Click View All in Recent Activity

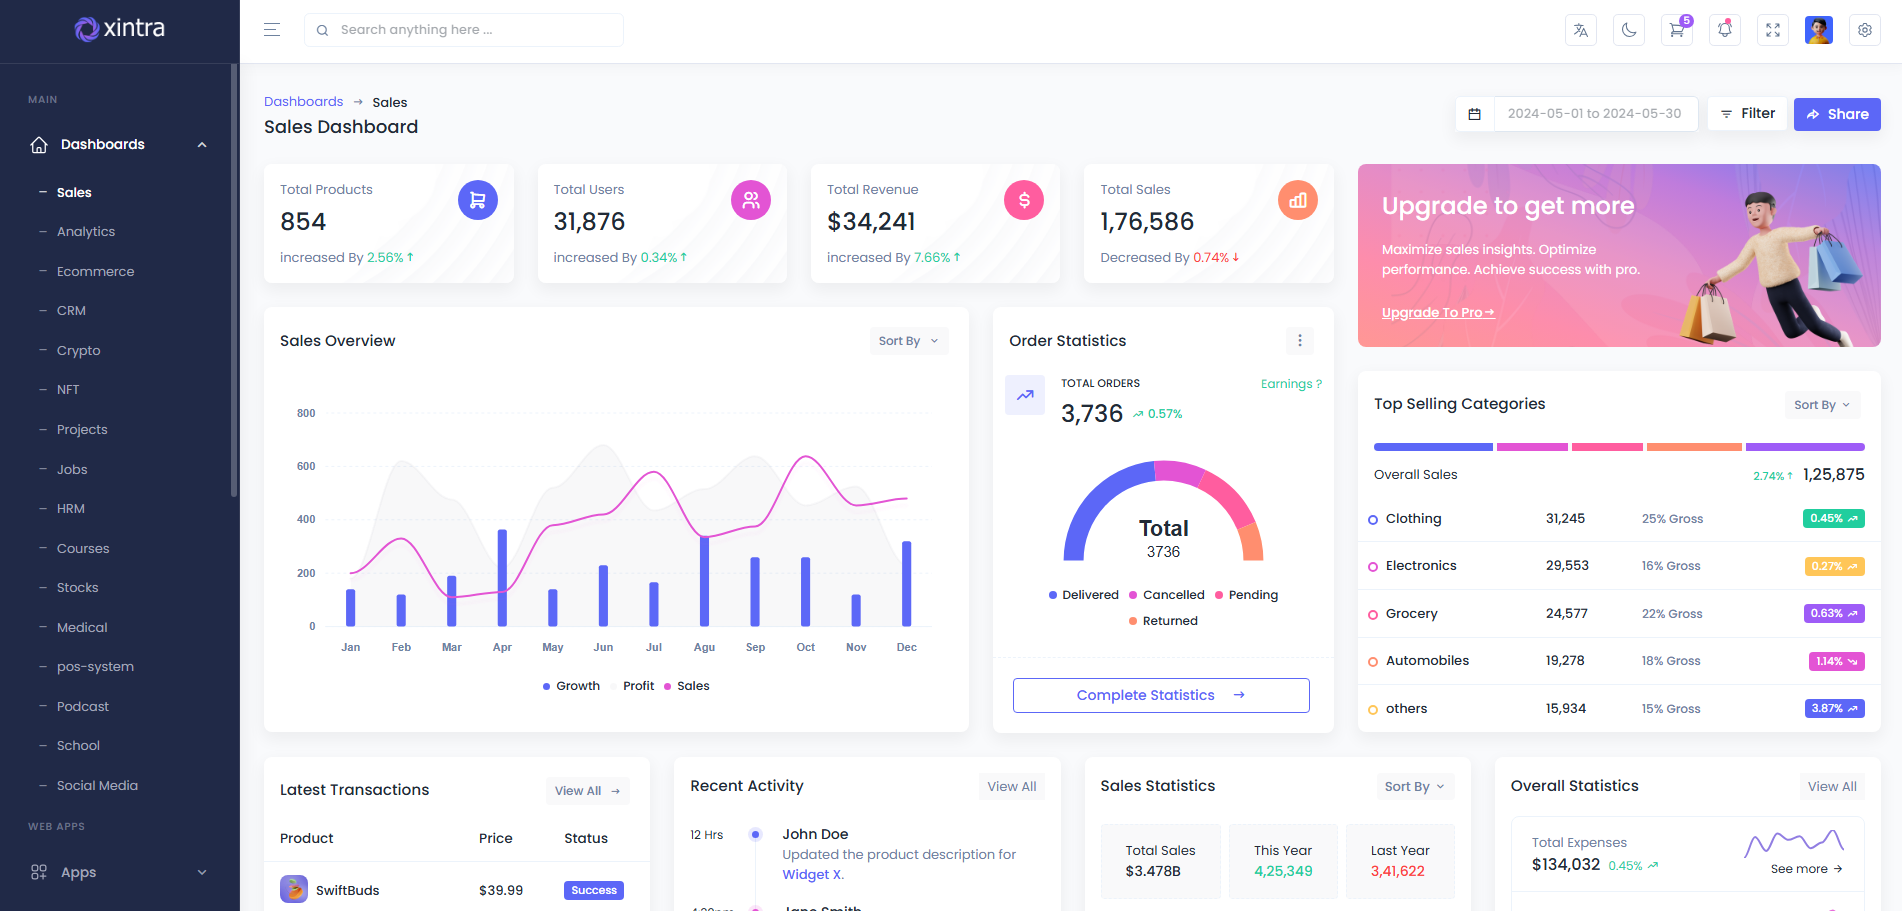coord(1012,787)
